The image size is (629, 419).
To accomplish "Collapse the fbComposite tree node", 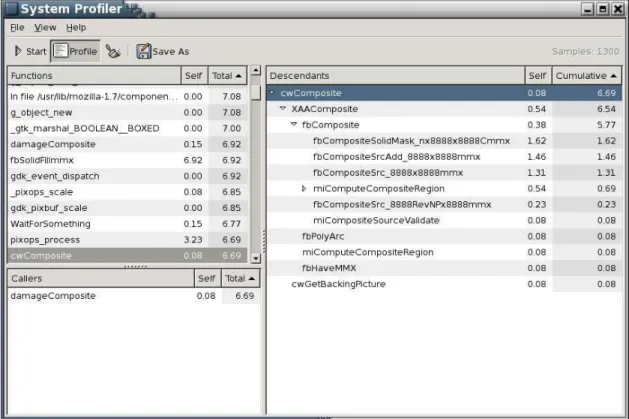I will (x=294, y=124).
